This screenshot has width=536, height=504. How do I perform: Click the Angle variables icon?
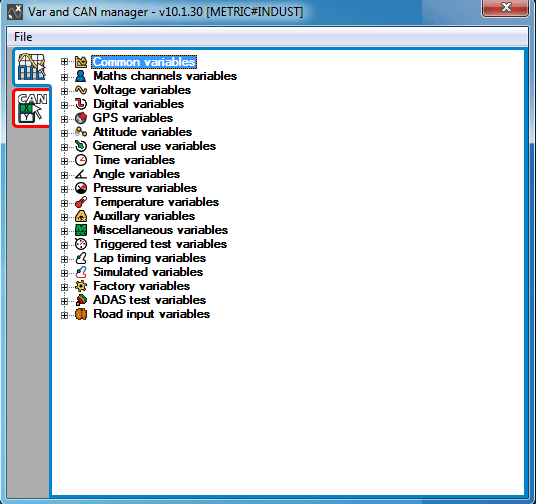point(81,174)
